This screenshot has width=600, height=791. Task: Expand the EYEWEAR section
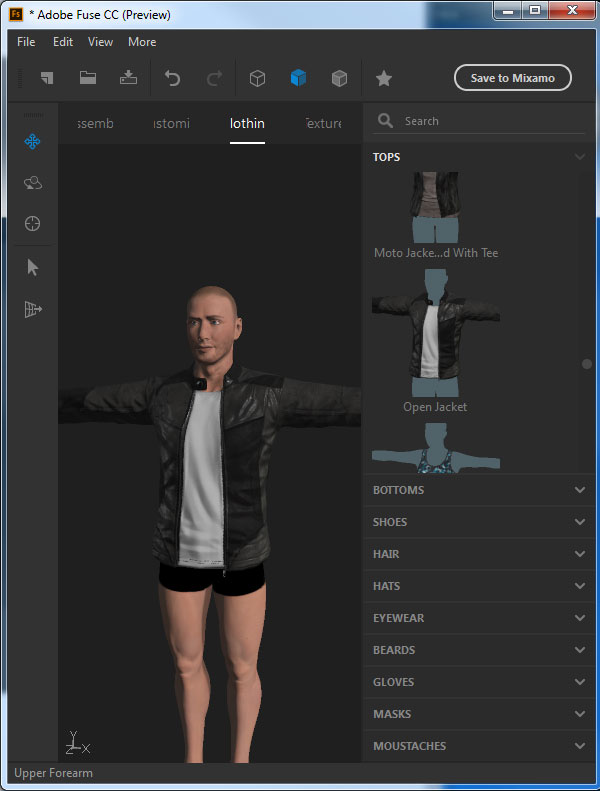(479, 618)
